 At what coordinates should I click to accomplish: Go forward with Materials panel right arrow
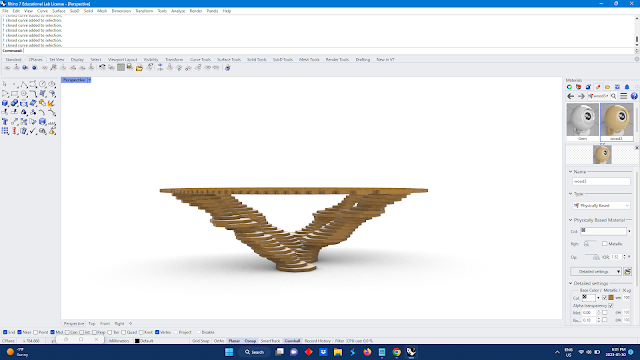[581, 96]
